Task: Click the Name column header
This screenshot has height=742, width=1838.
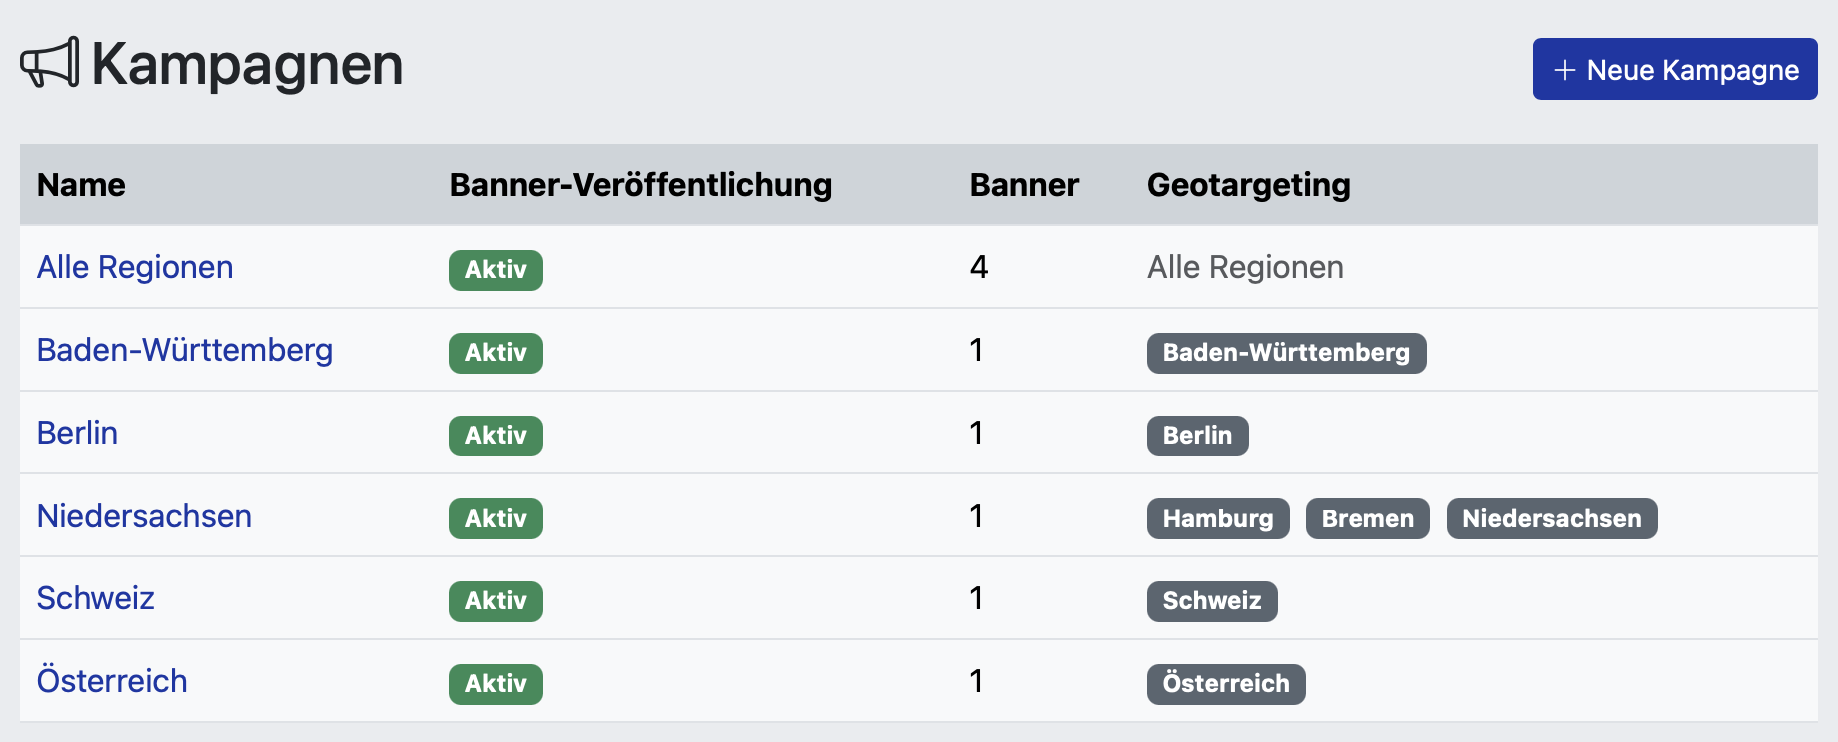Action: [x=81, y=185]
